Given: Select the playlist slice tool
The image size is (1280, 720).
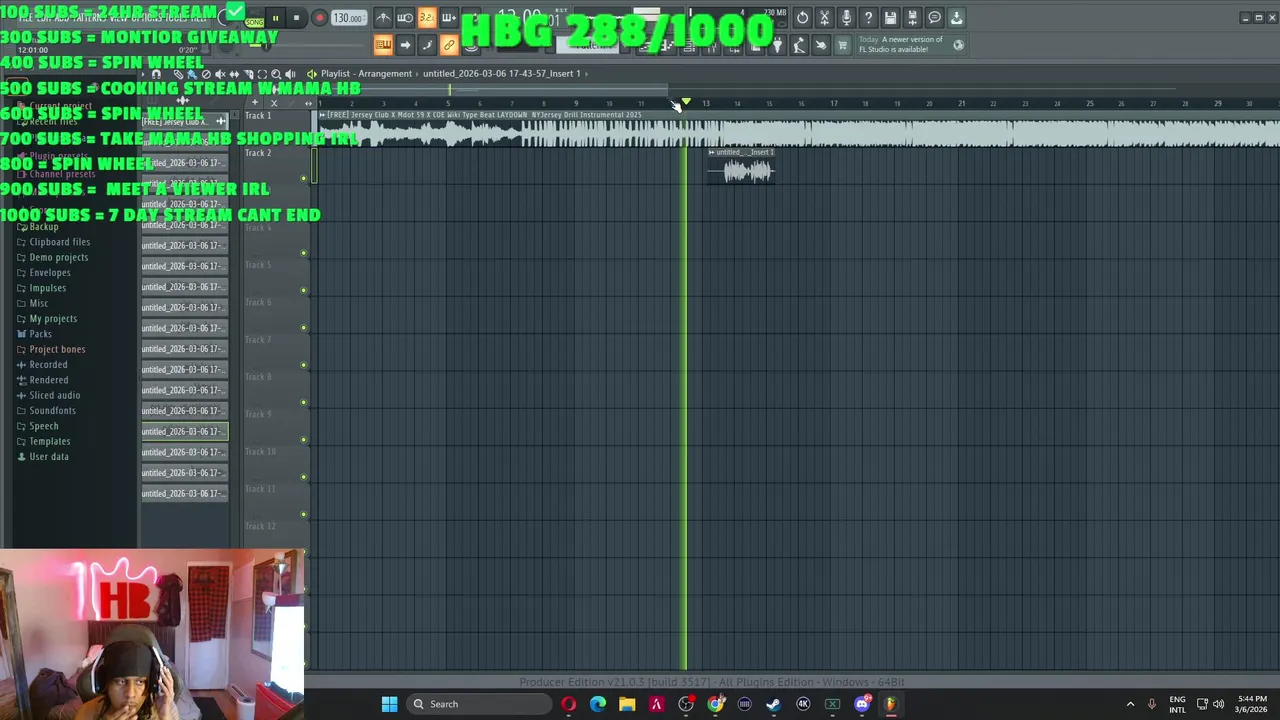Looking at the screenshot, I should pos(248,74).
